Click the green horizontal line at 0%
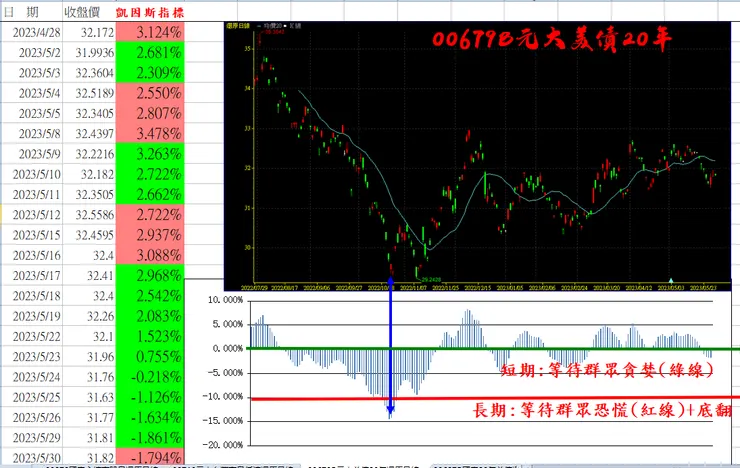Viewport: 740px width, 468px height. (493, 349)
